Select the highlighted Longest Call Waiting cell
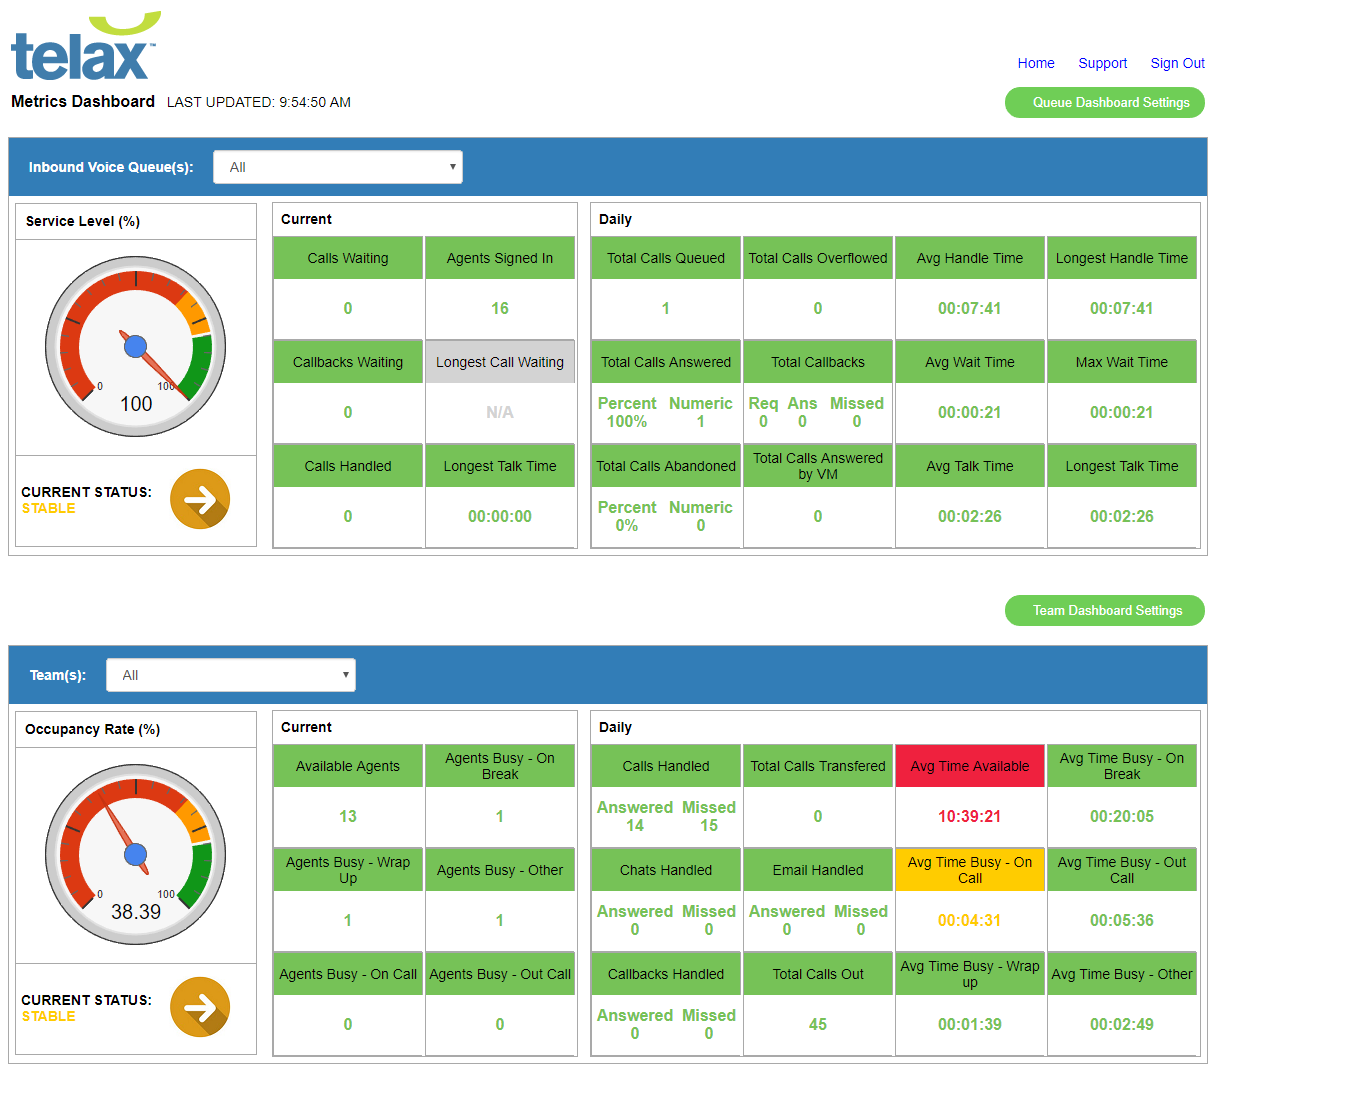Viewport: 1366px width, 1108px height. (x=500, y=361)
